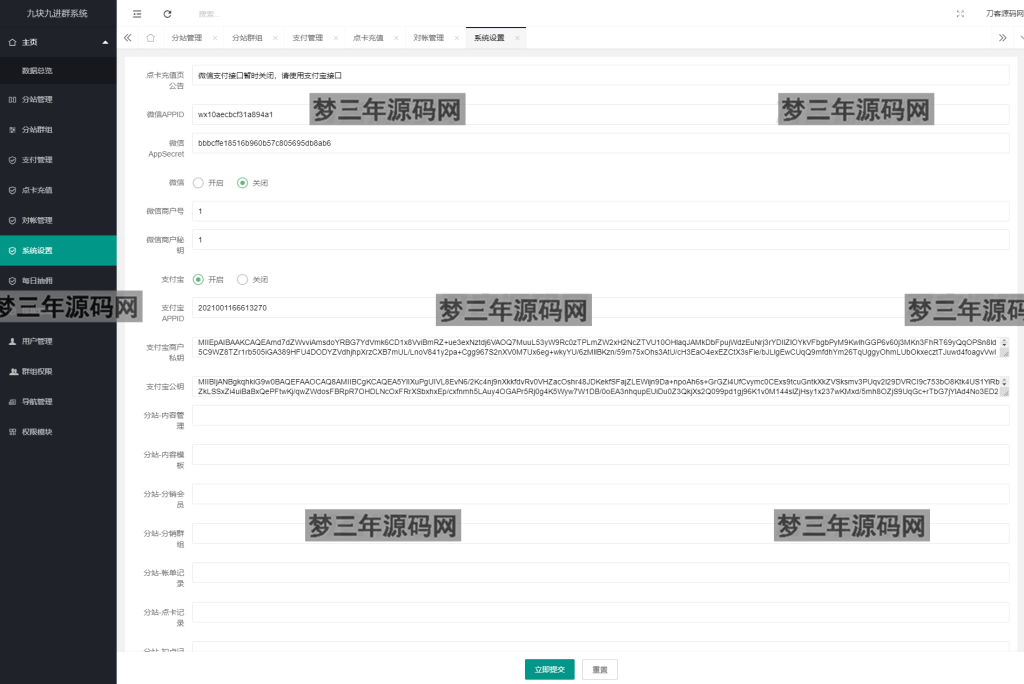Click the 分站-分销会员 input field
1024x684 pixels.
601,494
